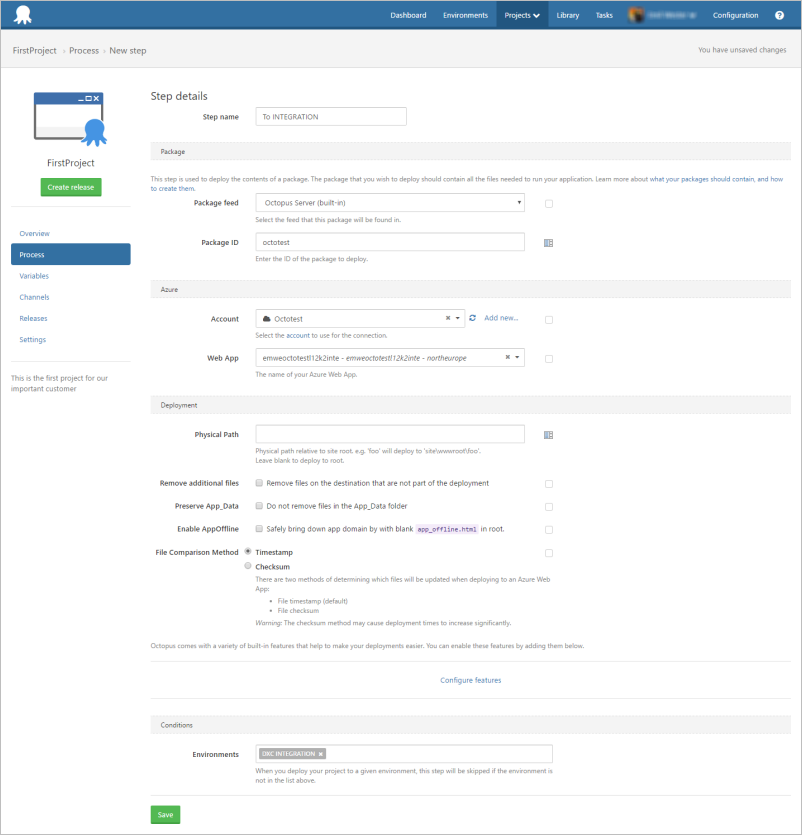
Task: Open the Configure features link
Action: (x=470, y=680)
